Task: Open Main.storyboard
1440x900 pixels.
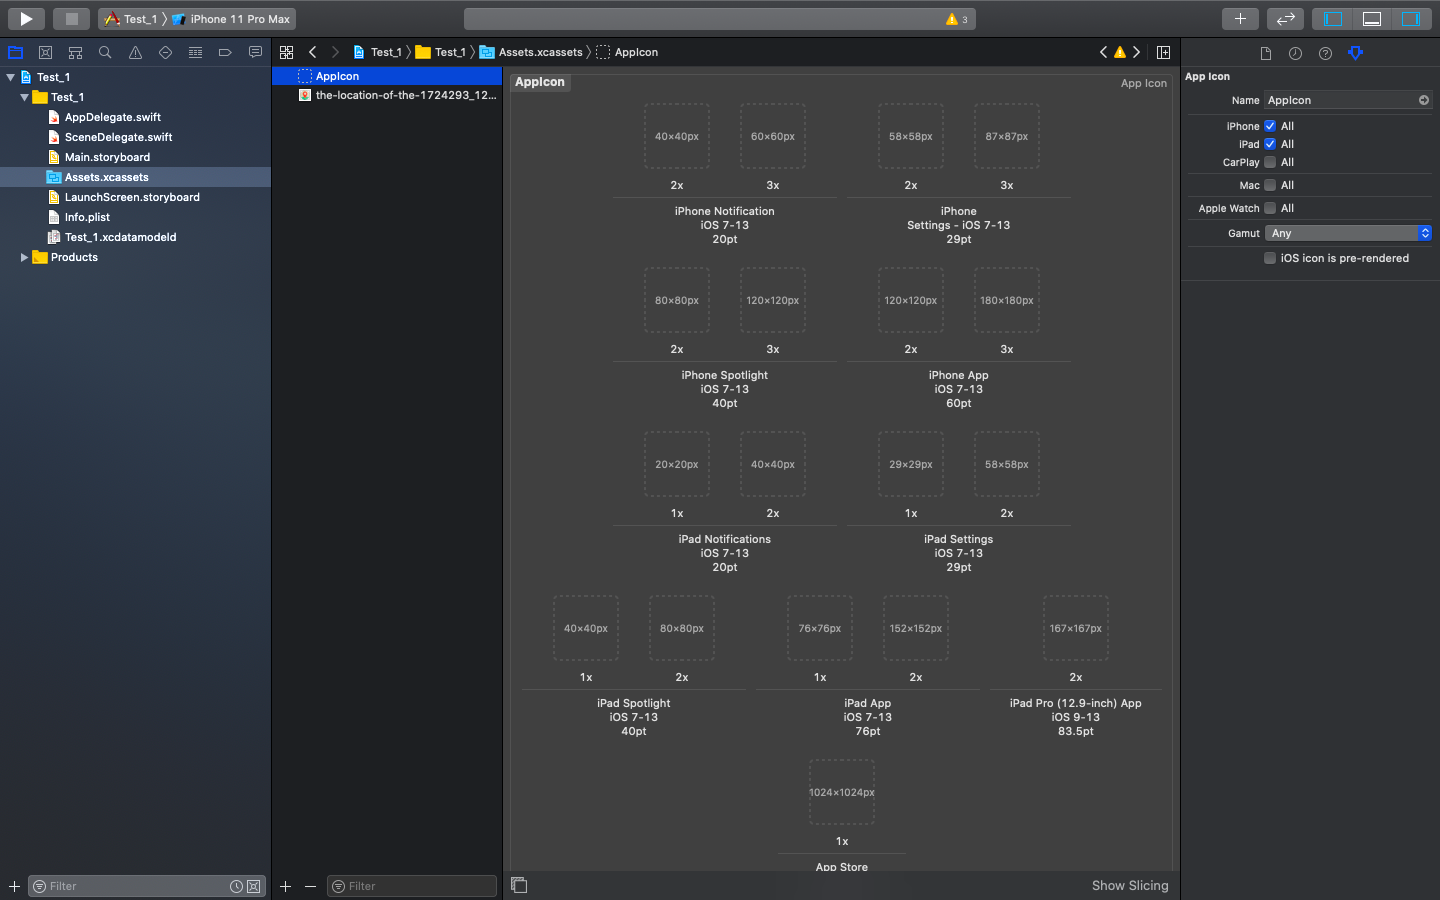Action: pyautogui.click(x=107, y=157)
